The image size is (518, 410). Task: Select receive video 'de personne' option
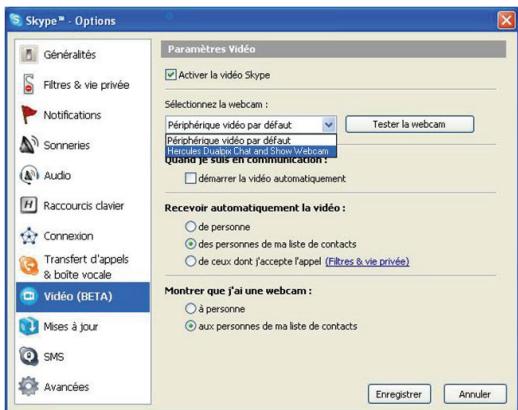pos(190,227)
